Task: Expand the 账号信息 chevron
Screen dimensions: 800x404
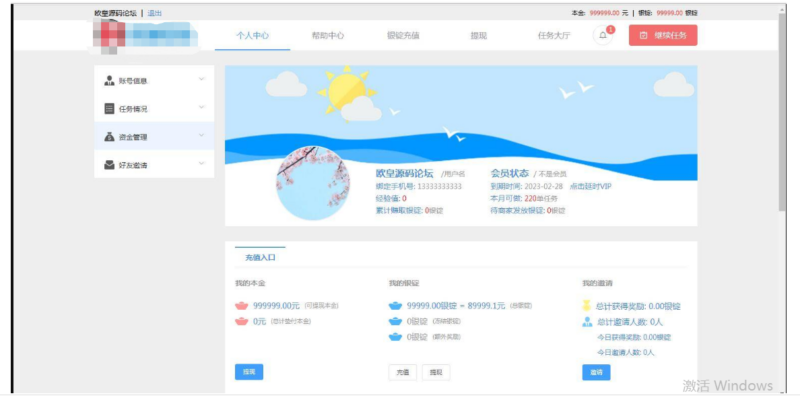Action: [x=202, y=79]
